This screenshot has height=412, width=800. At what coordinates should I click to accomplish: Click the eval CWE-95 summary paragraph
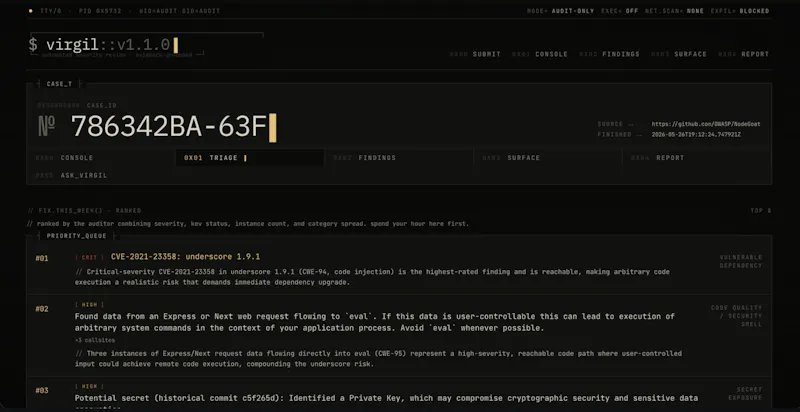click(378, 358)
